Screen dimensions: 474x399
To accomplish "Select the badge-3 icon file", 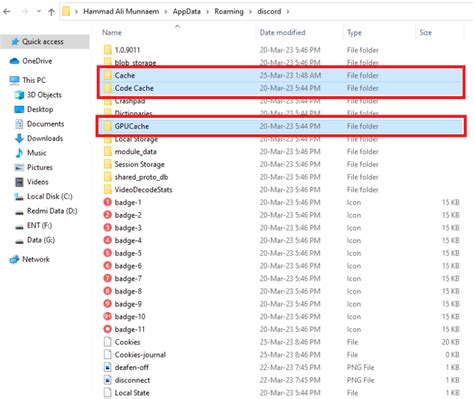I will coord(107,228).
